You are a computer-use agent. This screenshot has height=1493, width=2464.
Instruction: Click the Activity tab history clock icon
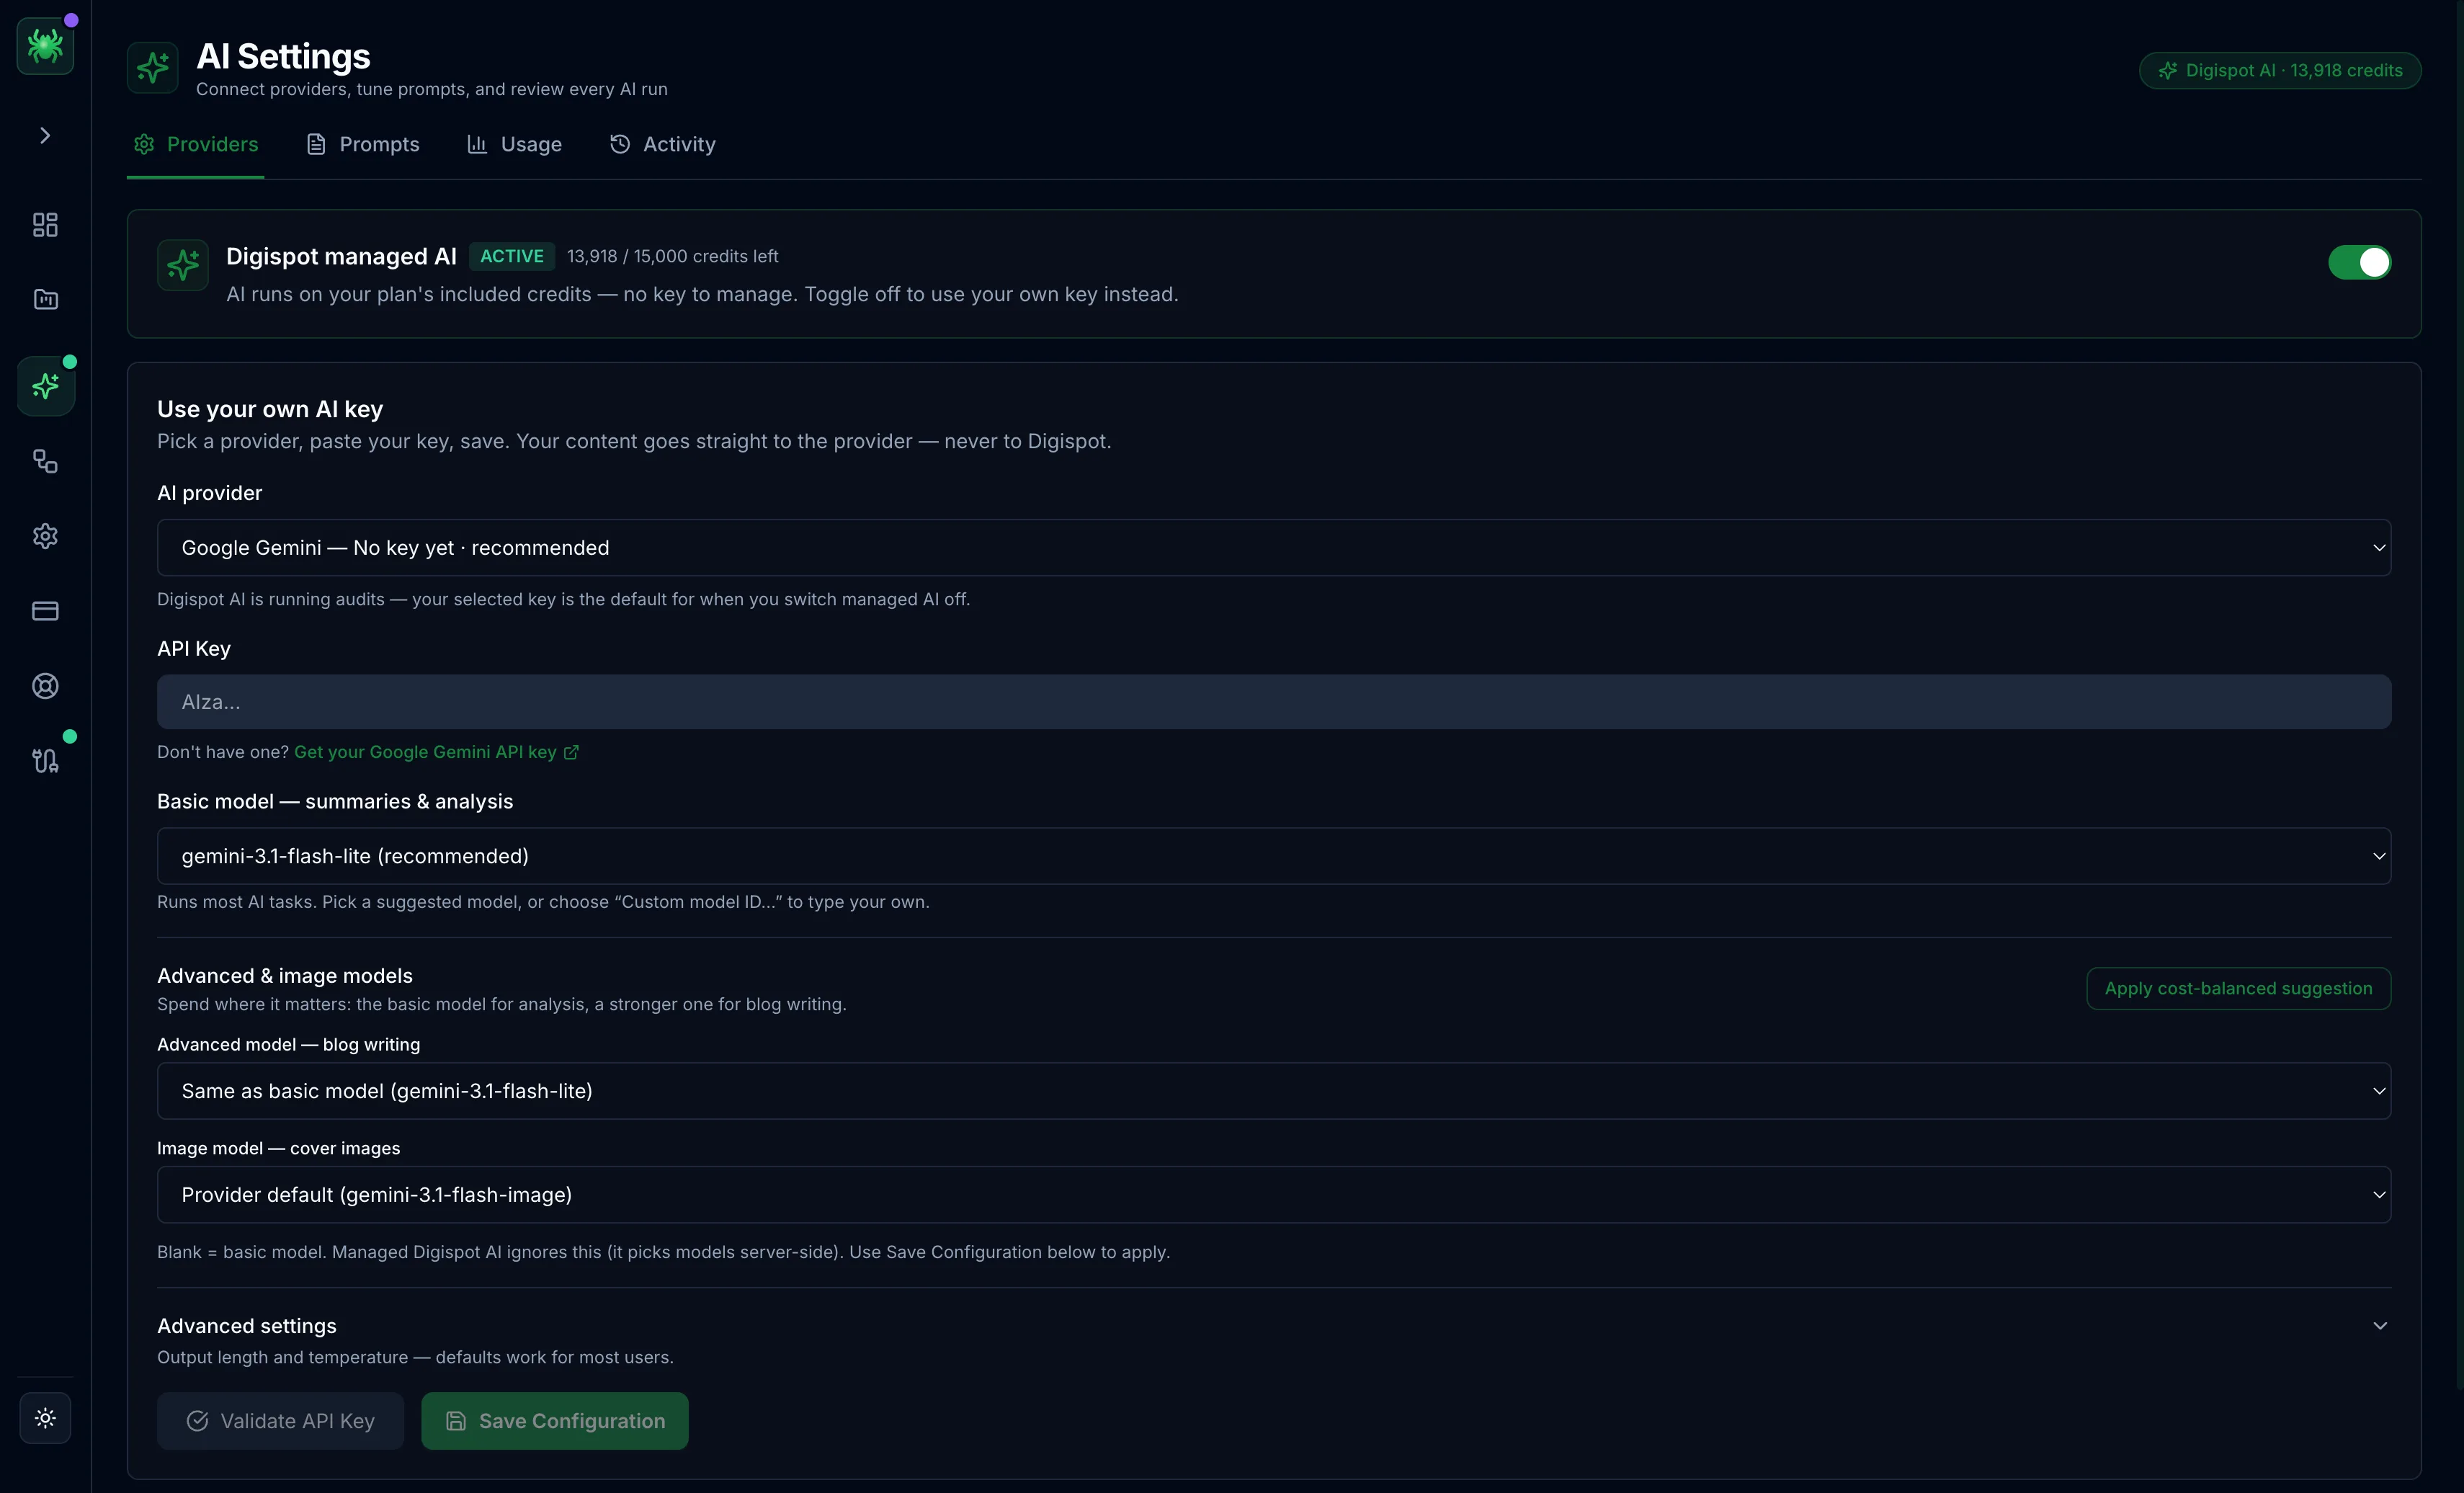(620, 144)
